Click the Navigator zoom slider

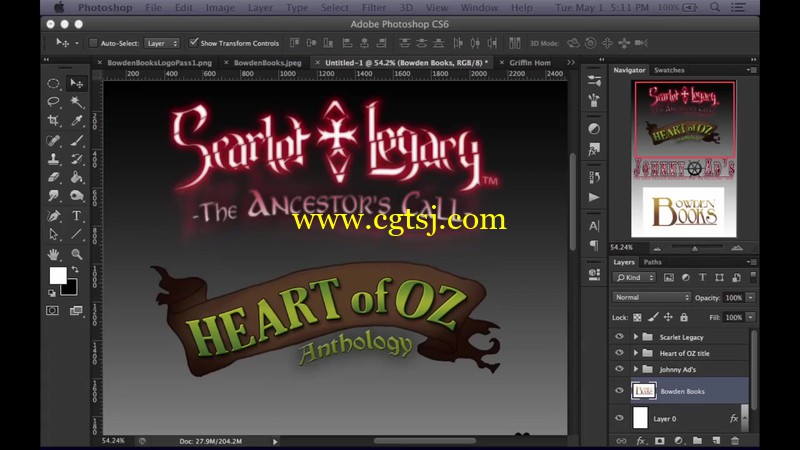coord(696,248)
